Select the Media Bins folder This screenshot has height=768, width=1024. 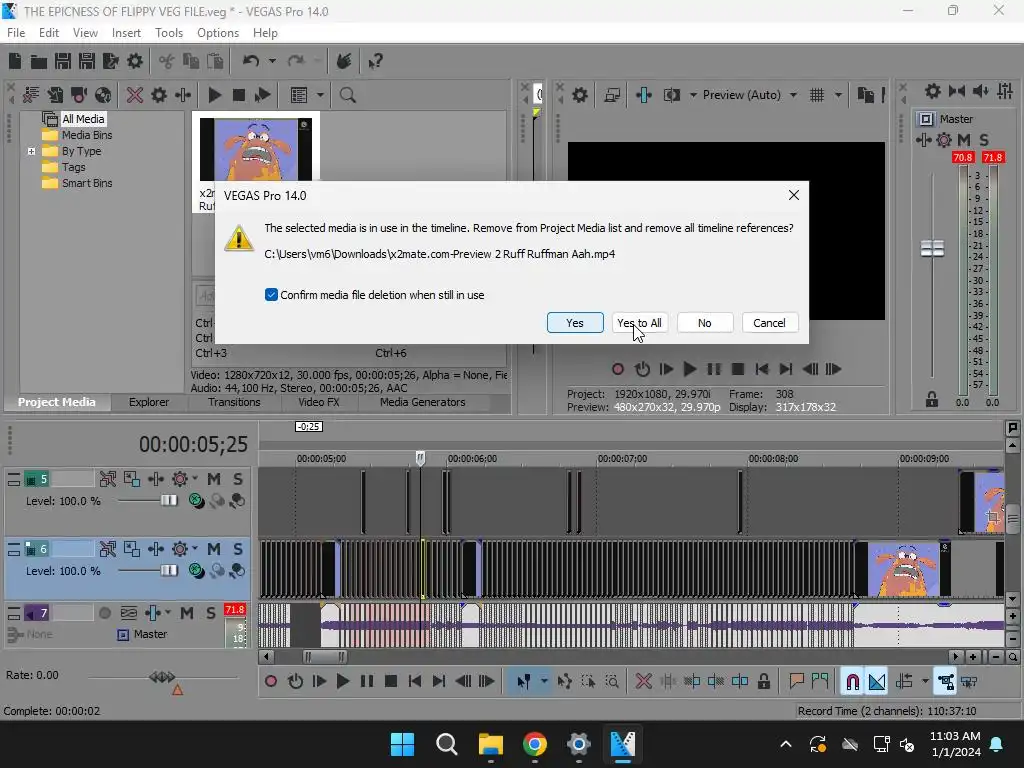click(x=87, y=135)
